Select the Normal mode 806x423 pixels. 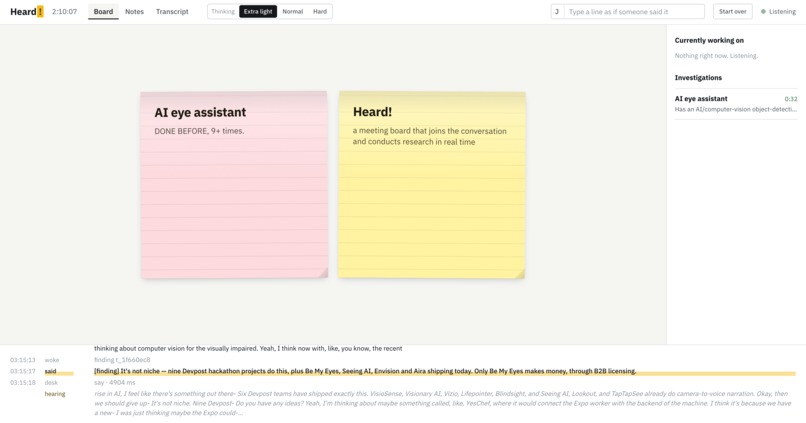point(292,11)
